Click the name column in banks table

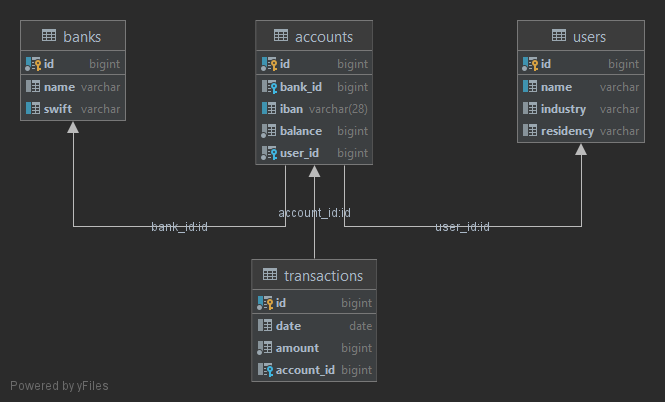73,87
